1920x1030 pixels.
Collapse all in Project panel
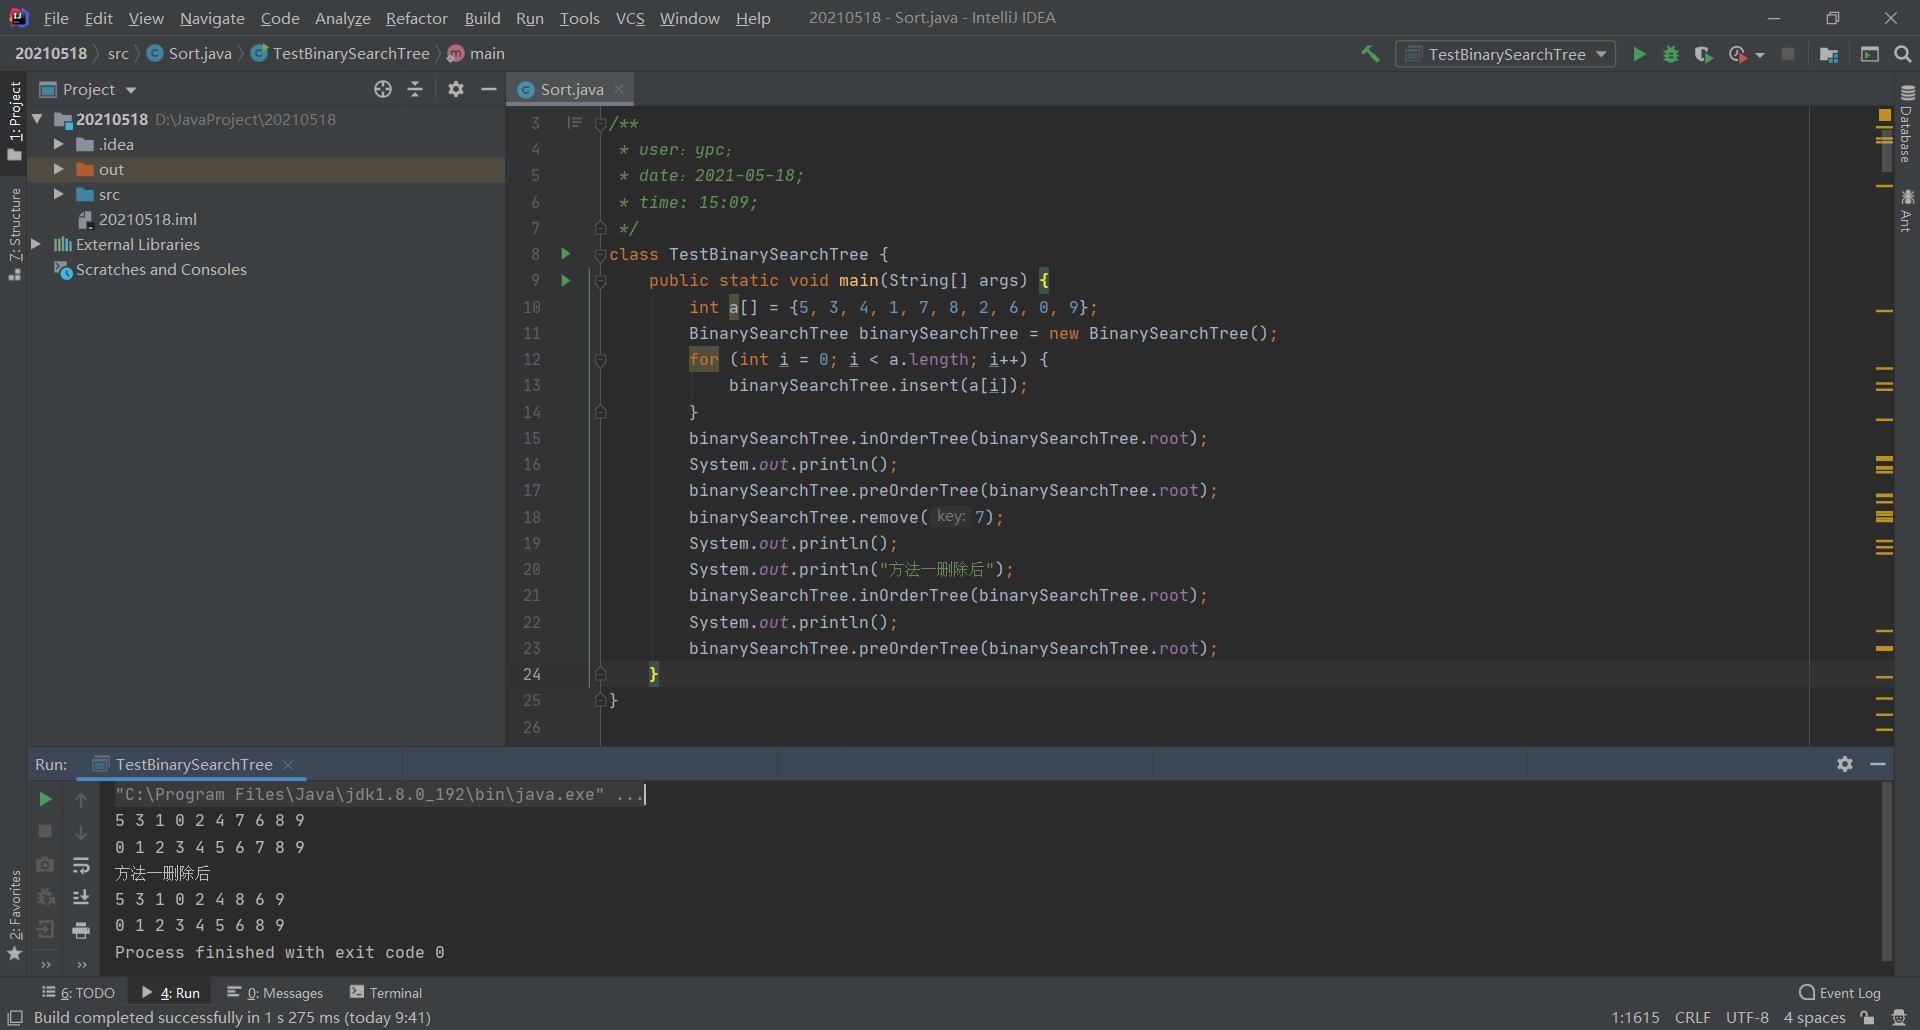415,89
